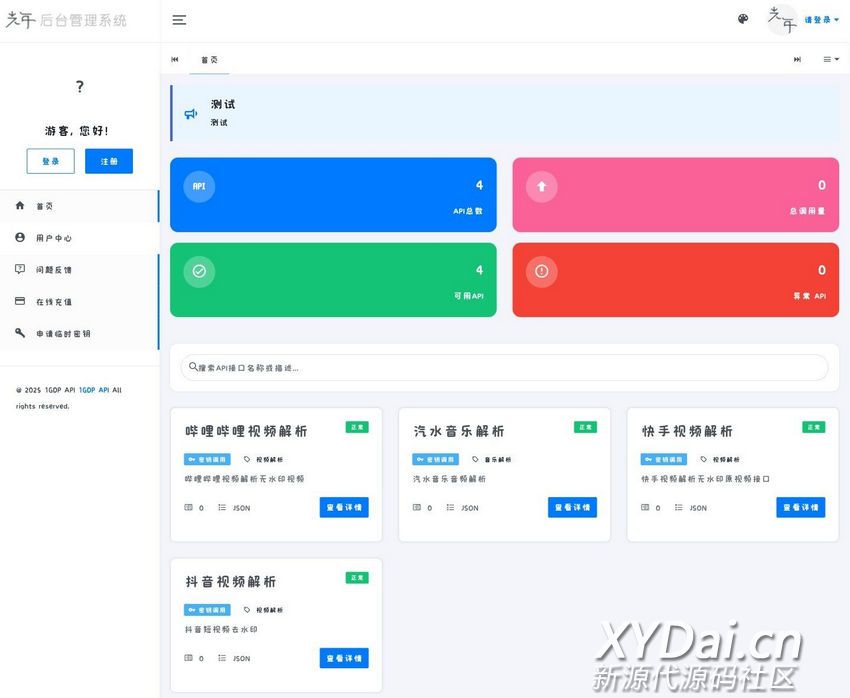Go to 申请临时密钥 in the sidebar
This screenshot has height=698, width=850.
click(63, 334)
